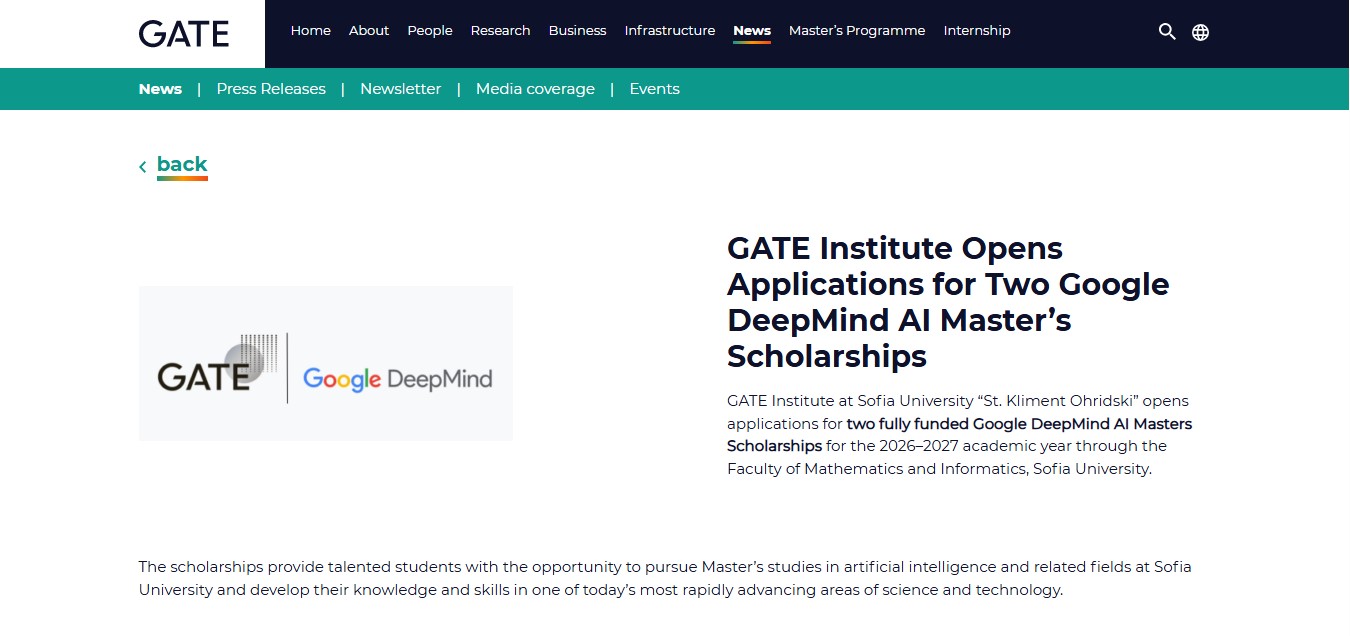Select the News tab in the green bar
Viewport: 1350px width, 636px height.
point(160,89)
